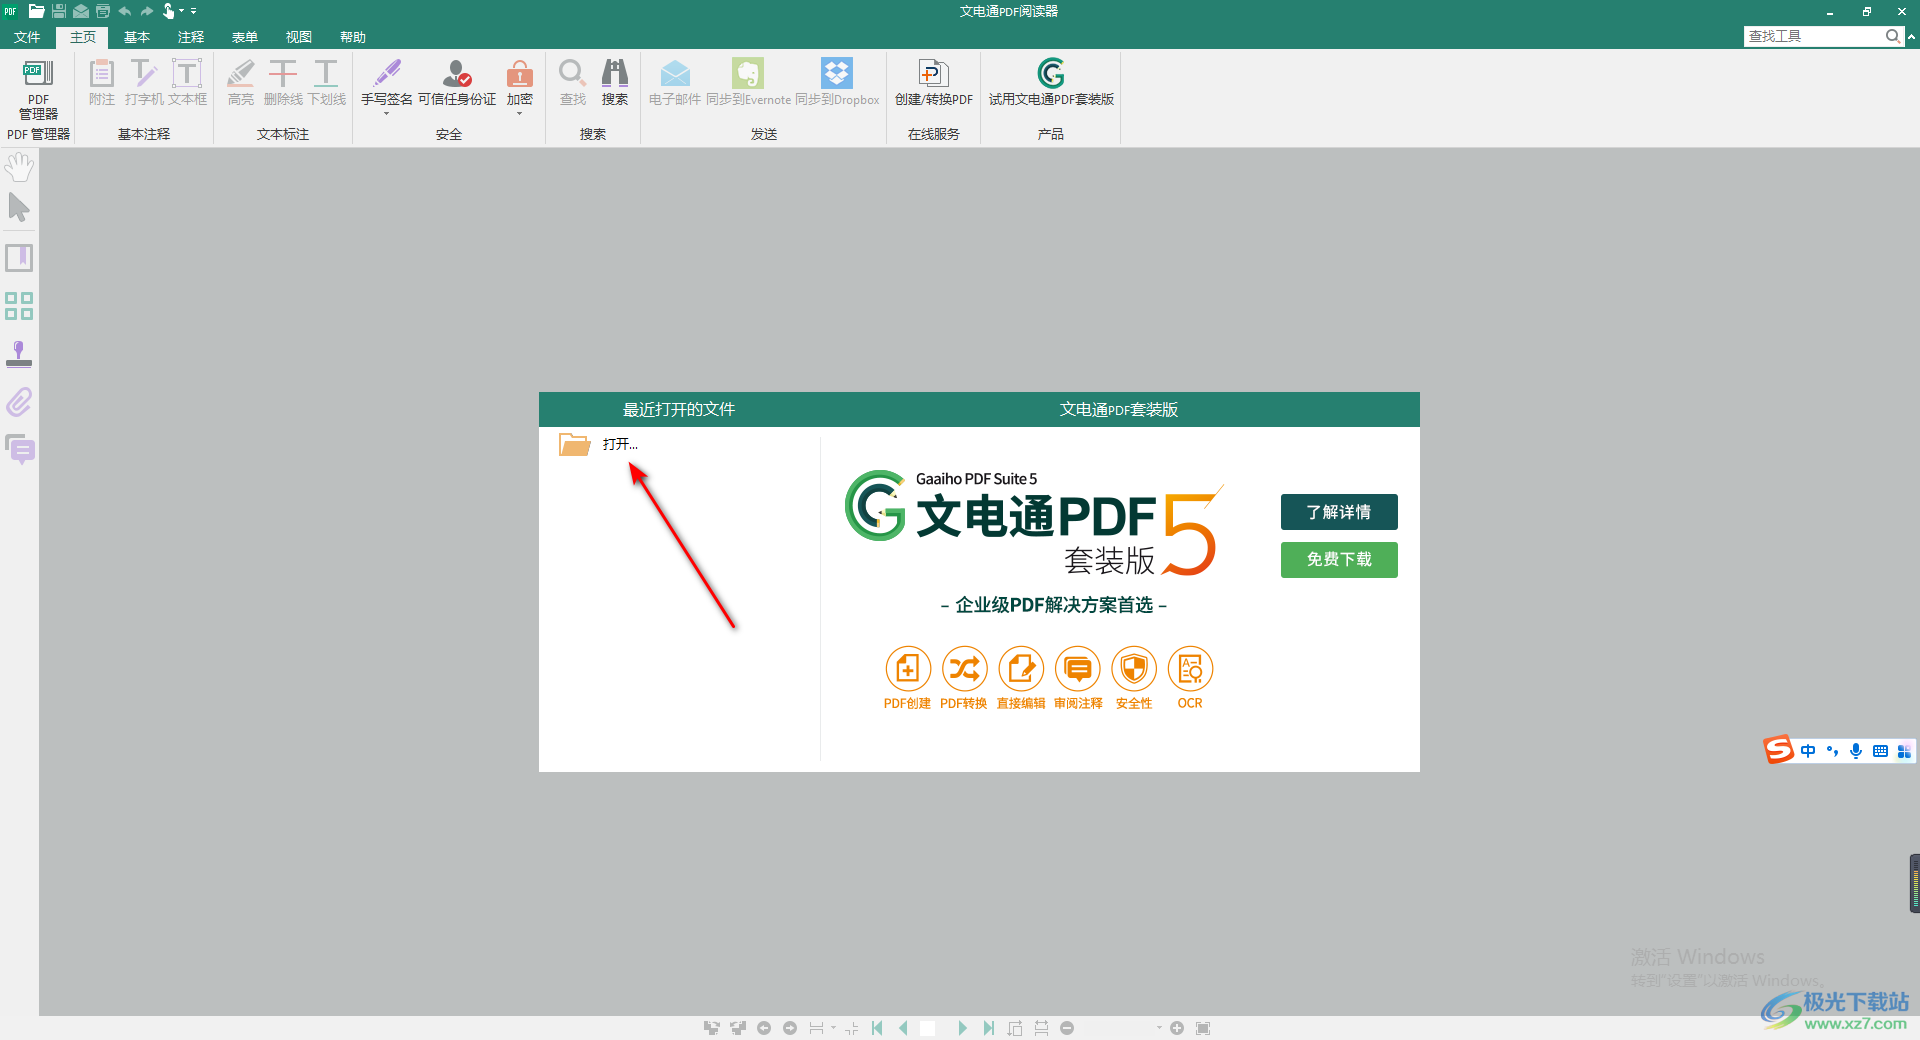Click the print icon in quick access toolbar

(103, 11)
